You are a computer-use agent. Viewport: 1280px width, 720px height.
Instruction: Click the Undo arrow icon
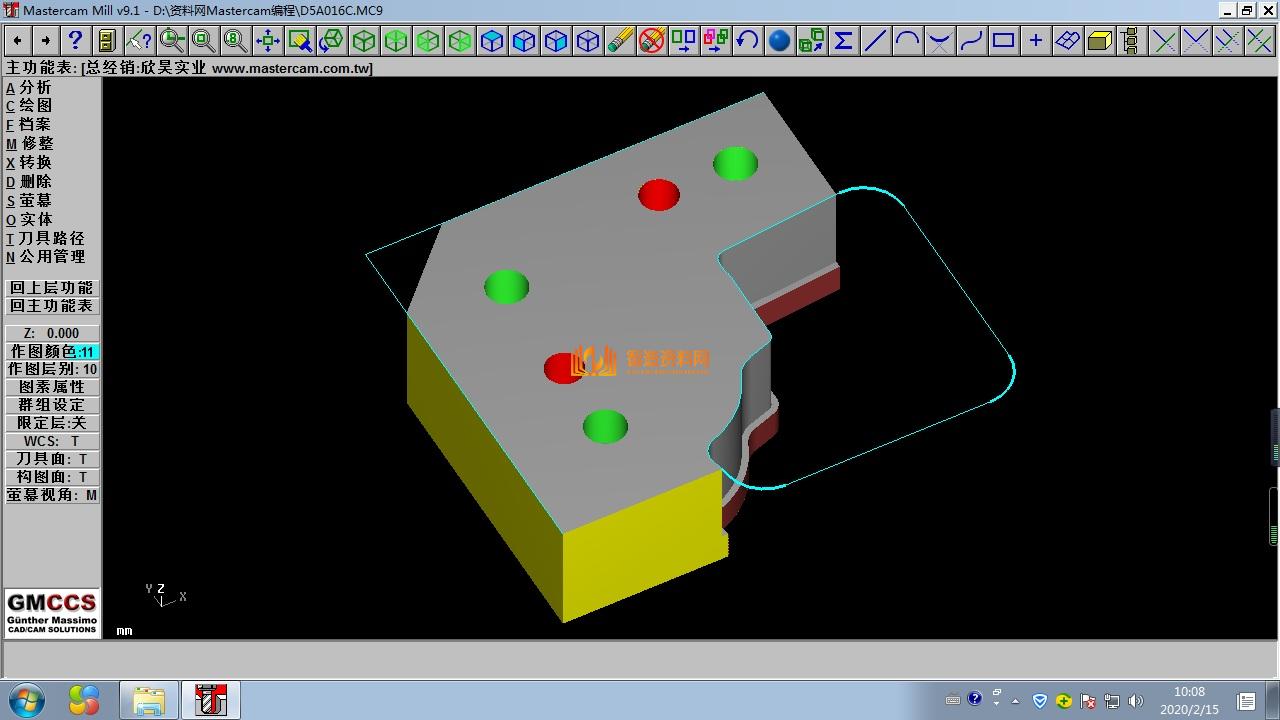click(x=747, y=40)
